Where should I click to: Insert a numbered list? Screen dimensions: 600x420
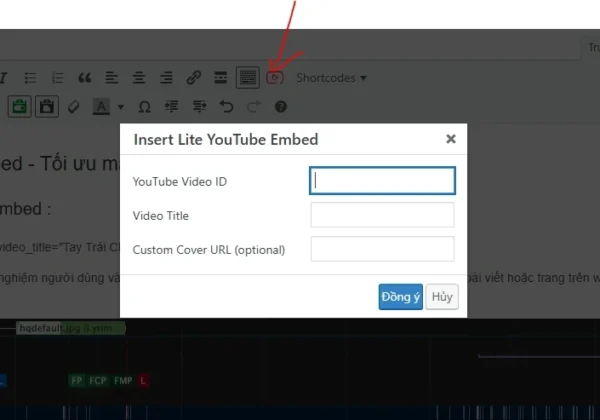point(57,78)
